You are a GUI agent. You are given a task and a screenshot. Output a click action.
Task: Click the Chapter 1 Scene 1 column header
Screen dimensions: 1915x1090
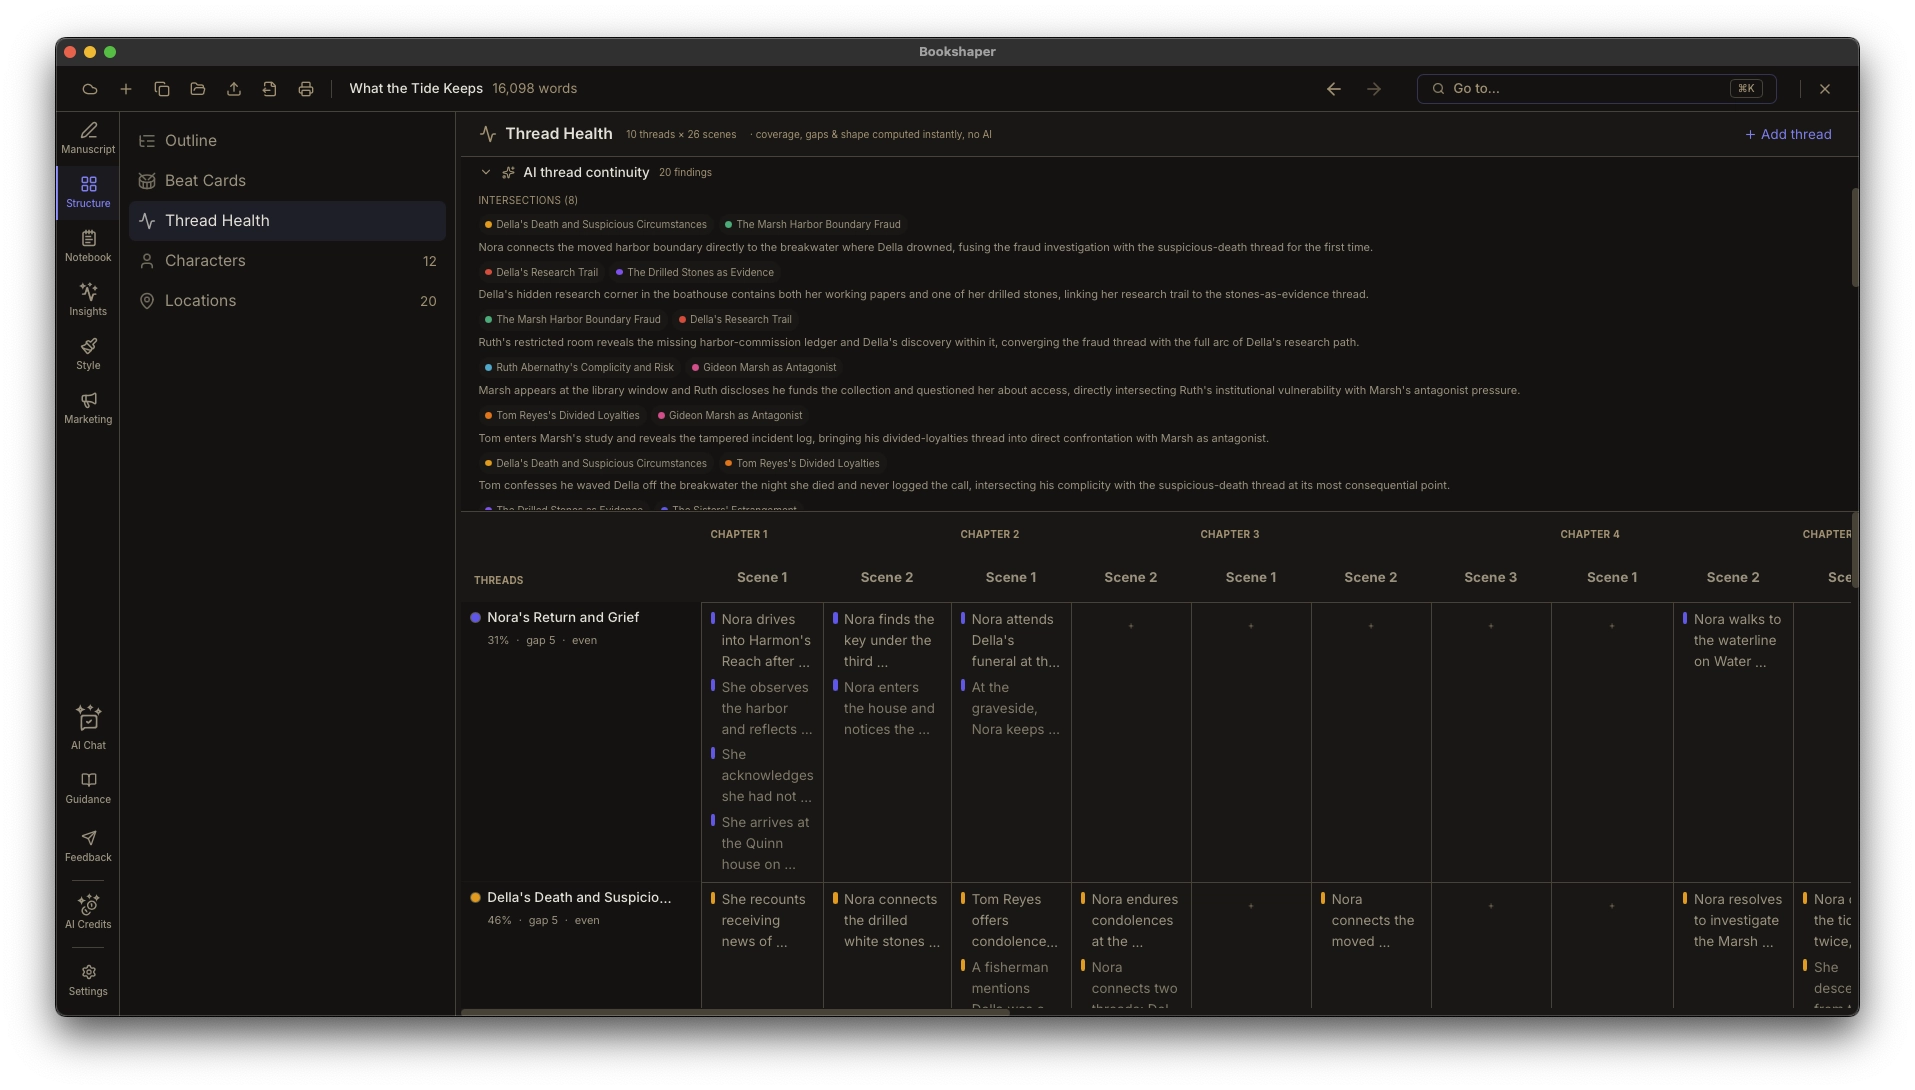(x=762, y=578)
